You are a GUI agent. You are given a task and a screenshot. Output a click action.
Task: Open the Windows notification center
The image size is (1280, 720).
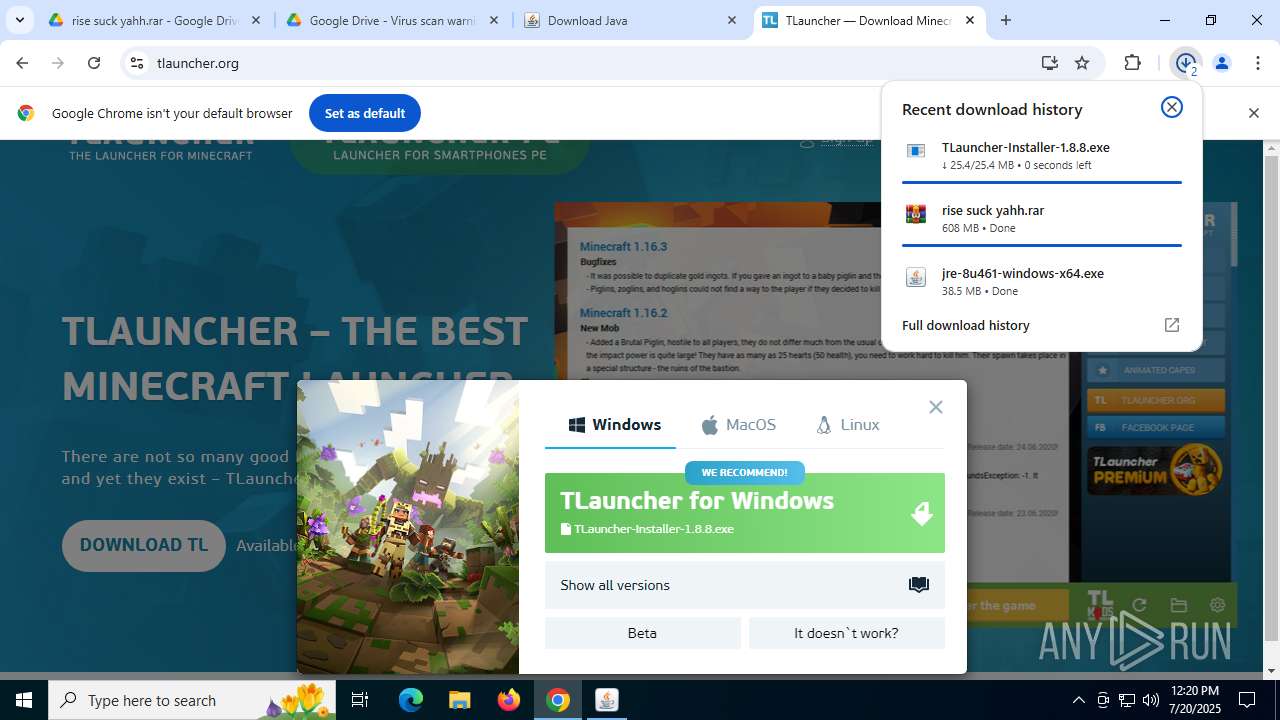(x=1248, y=700)
